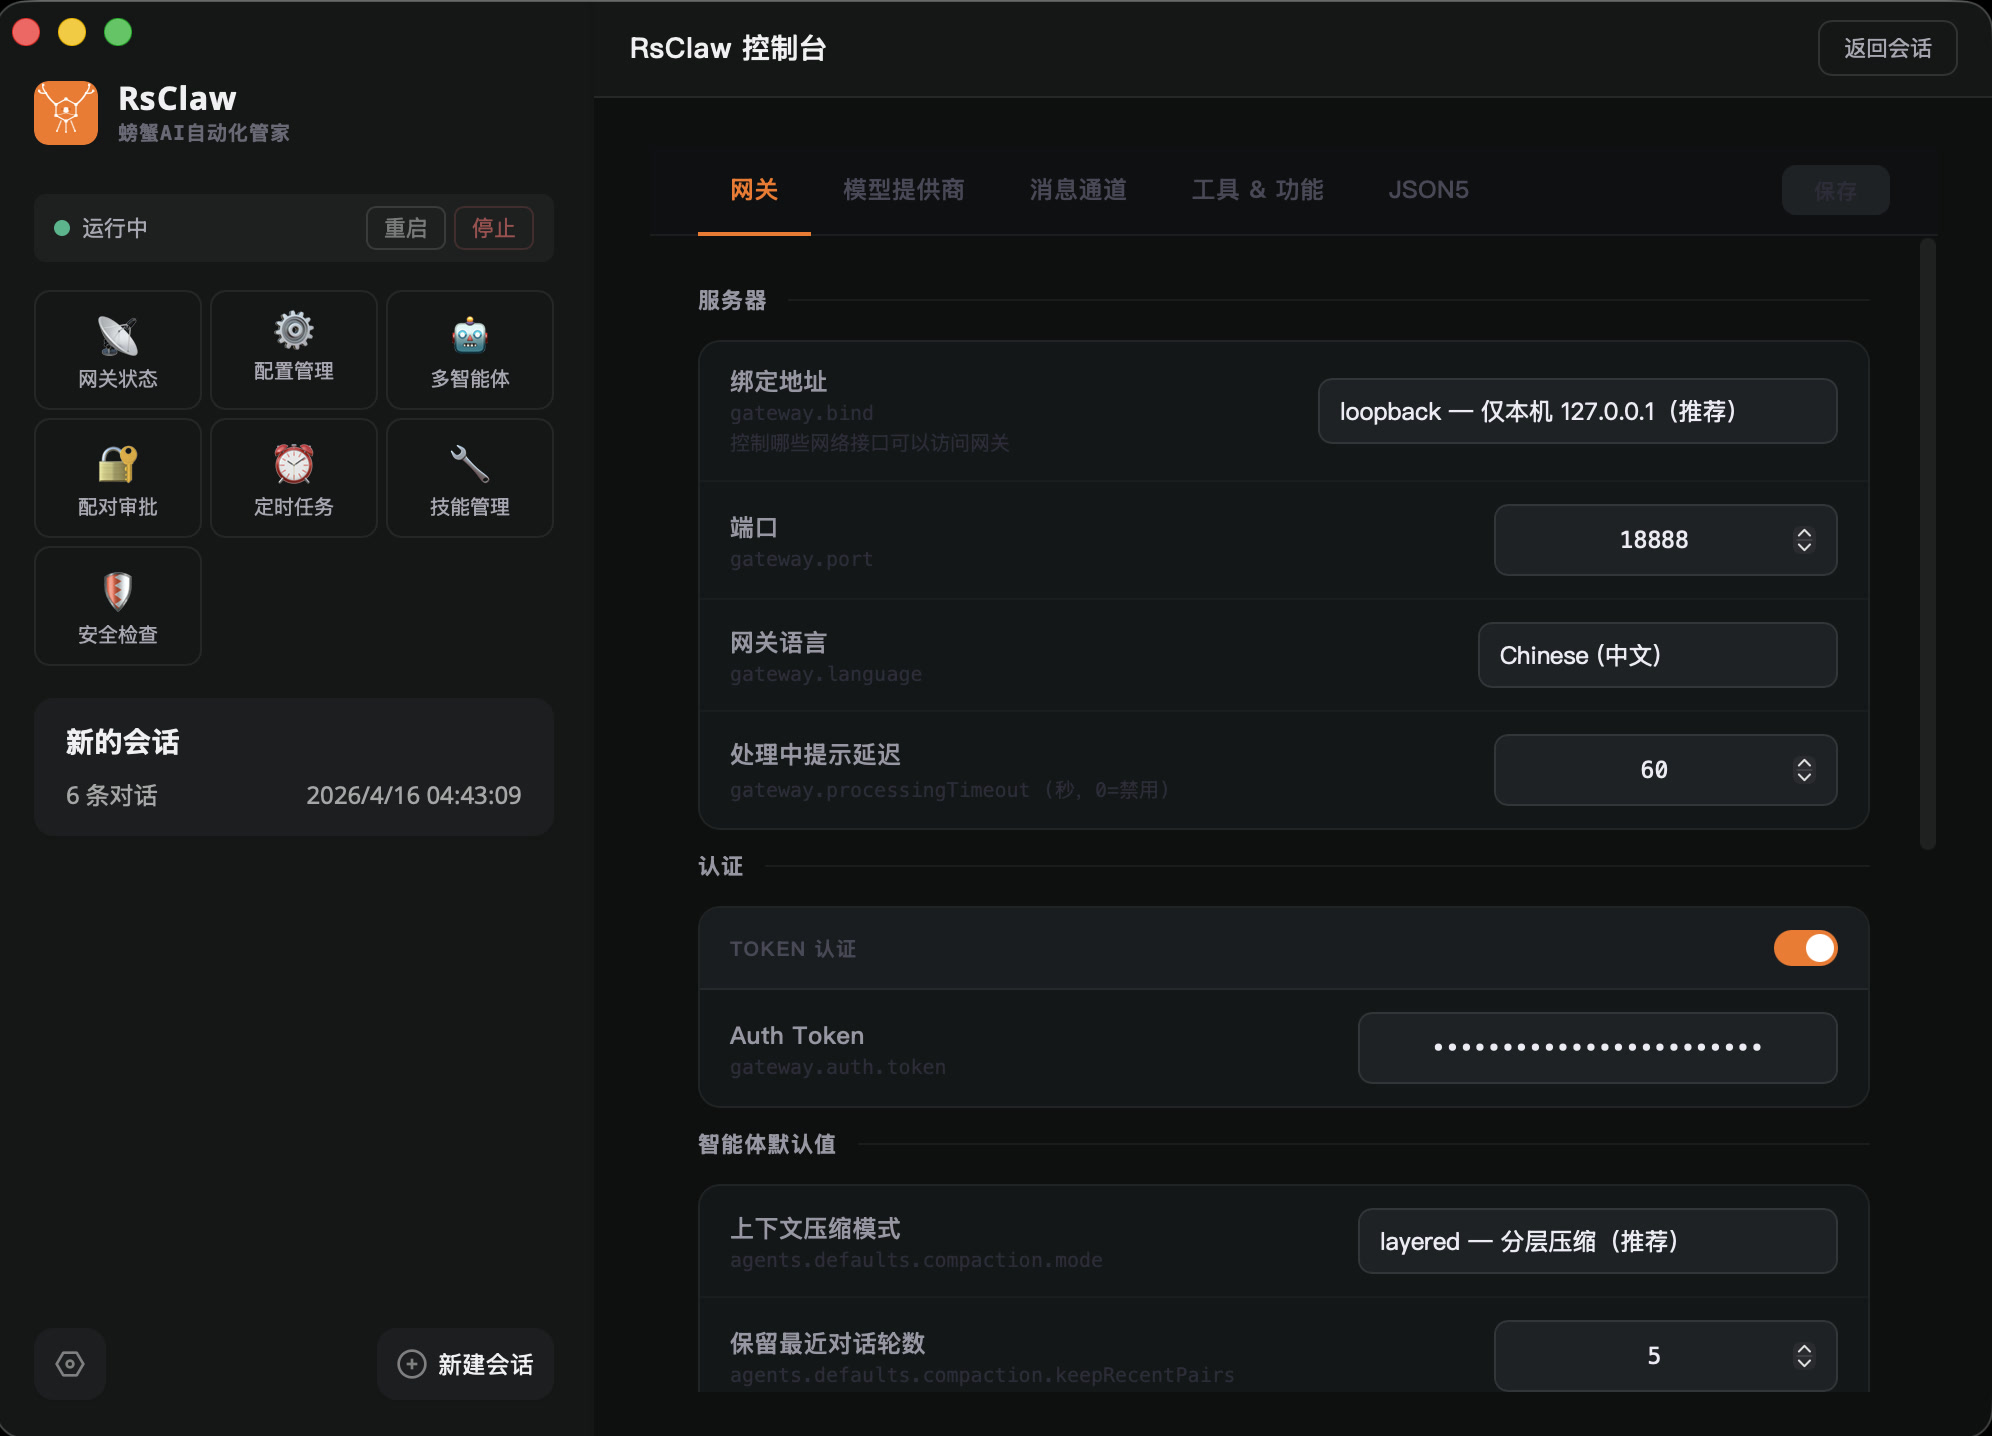Click the masked Auth Token field
Image resolution: width=1992 pixels, height=1436 pixels.
pyautogui.click(x=1596, y=1047)
